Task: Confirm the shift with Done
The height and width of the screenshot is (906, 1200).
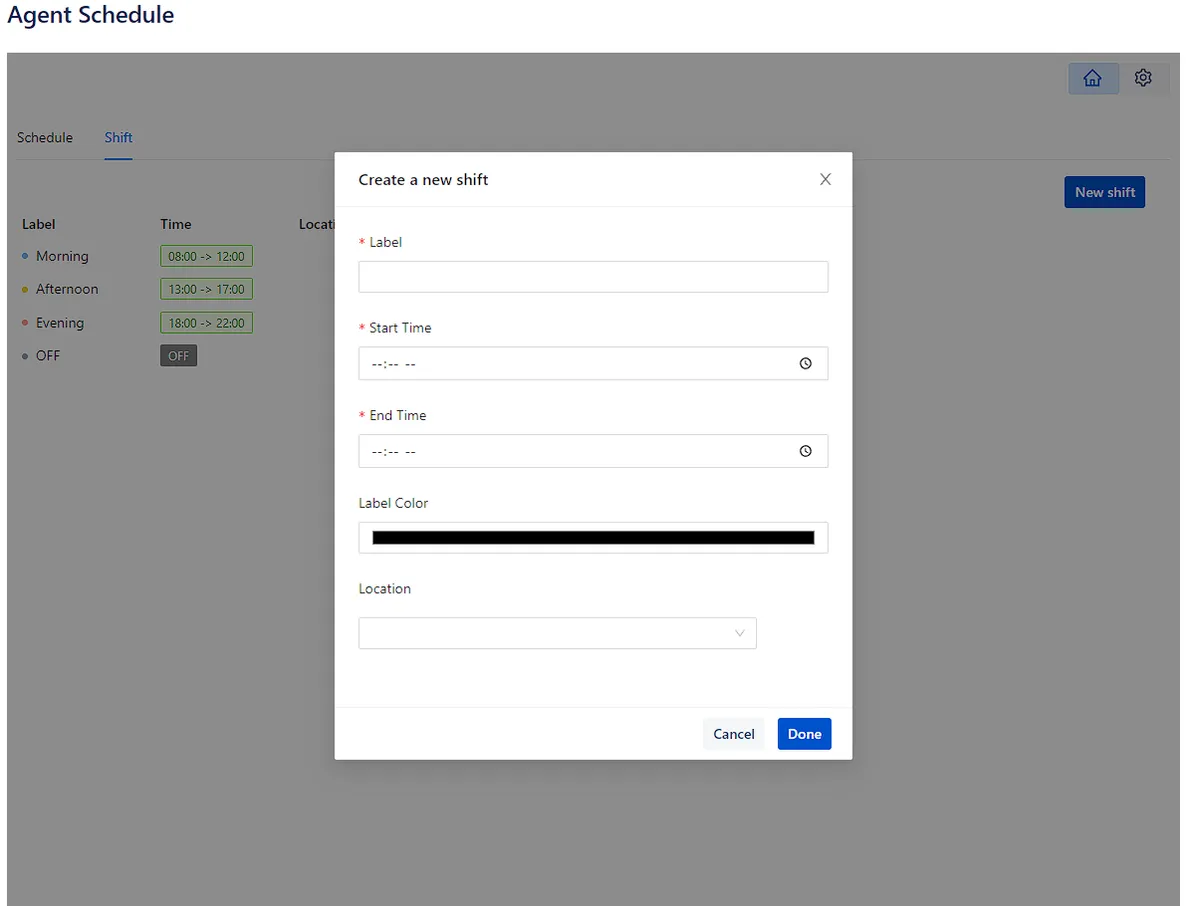Action: pyautogui.click(x=804, y=734)
